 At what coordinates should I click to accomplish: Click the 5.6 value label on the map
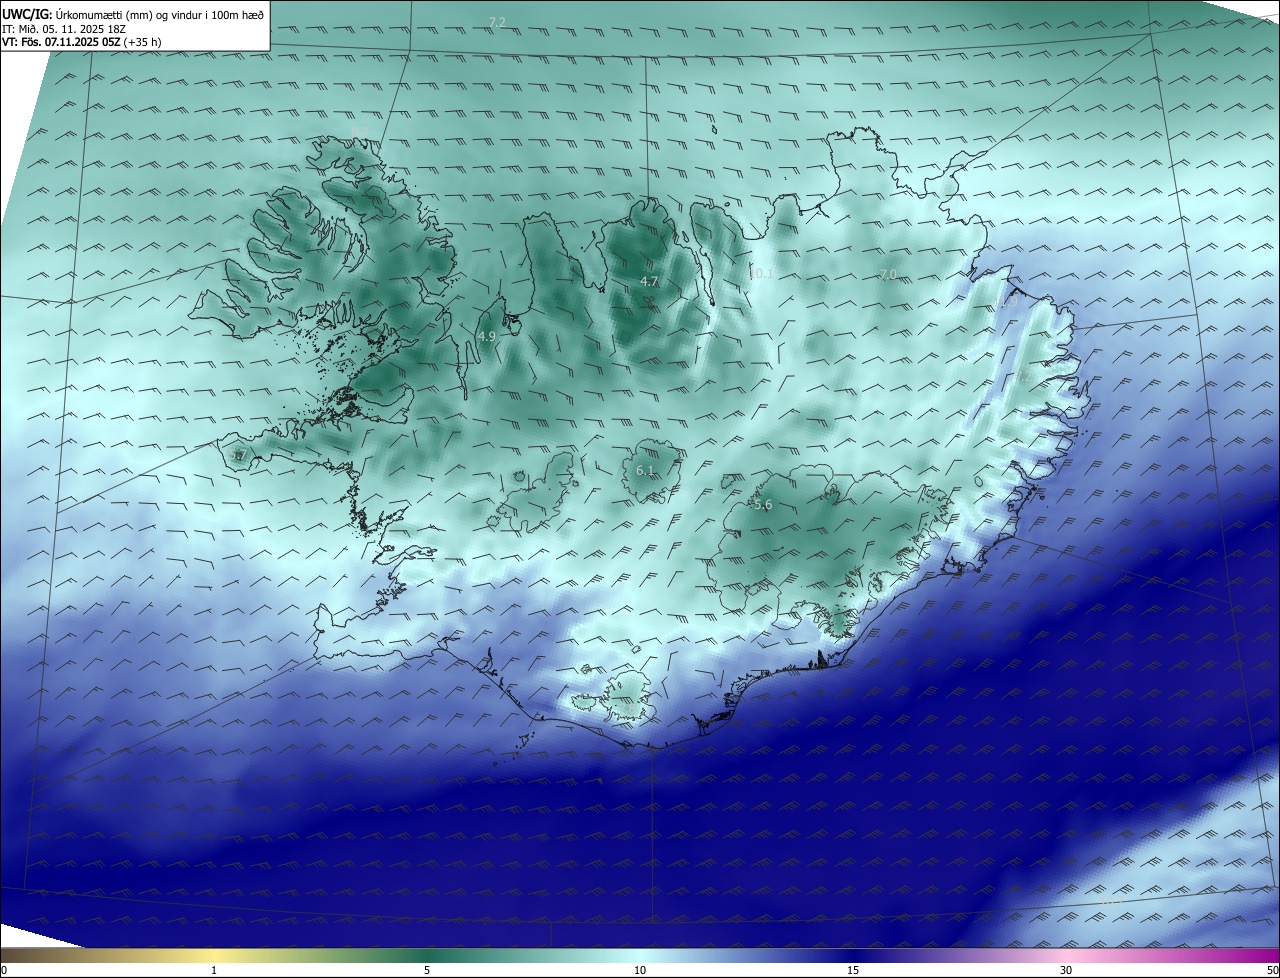click(763, 505)
